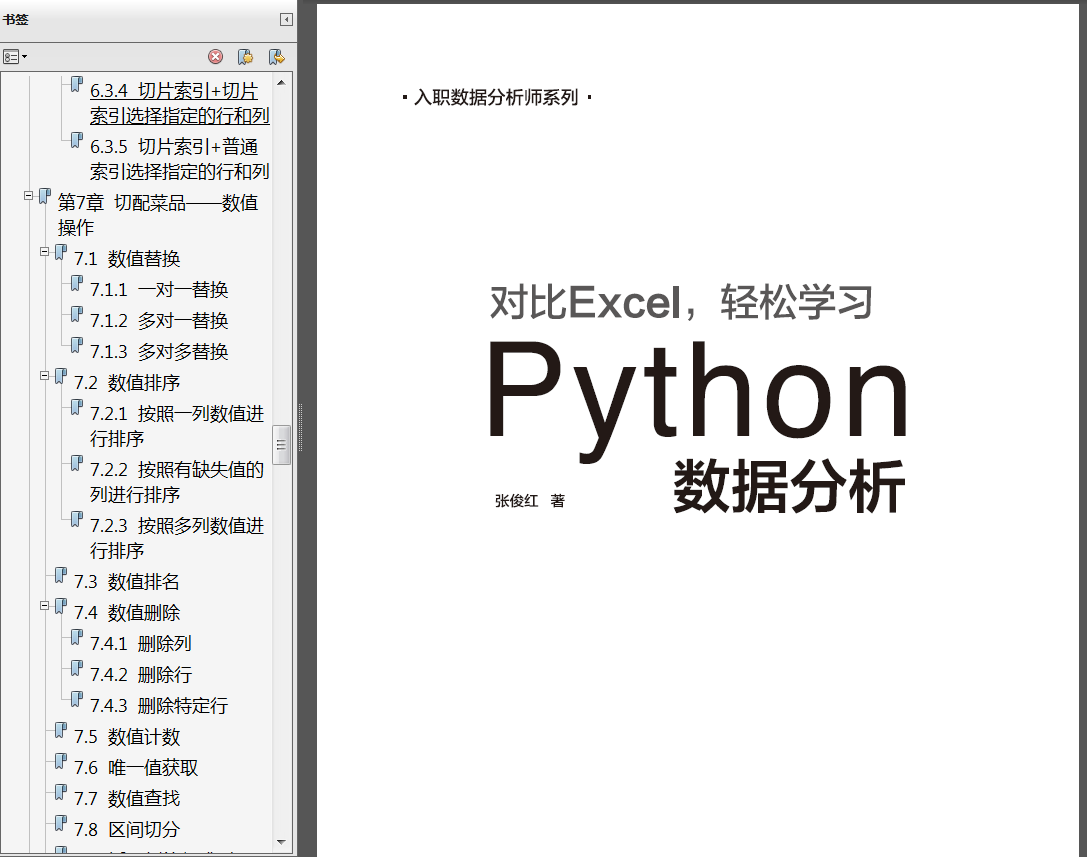This screenshot has width=1087, height=857.
Task: Click bookmark icon beside 7.2.2 entry
Action: tap(77, 463)
